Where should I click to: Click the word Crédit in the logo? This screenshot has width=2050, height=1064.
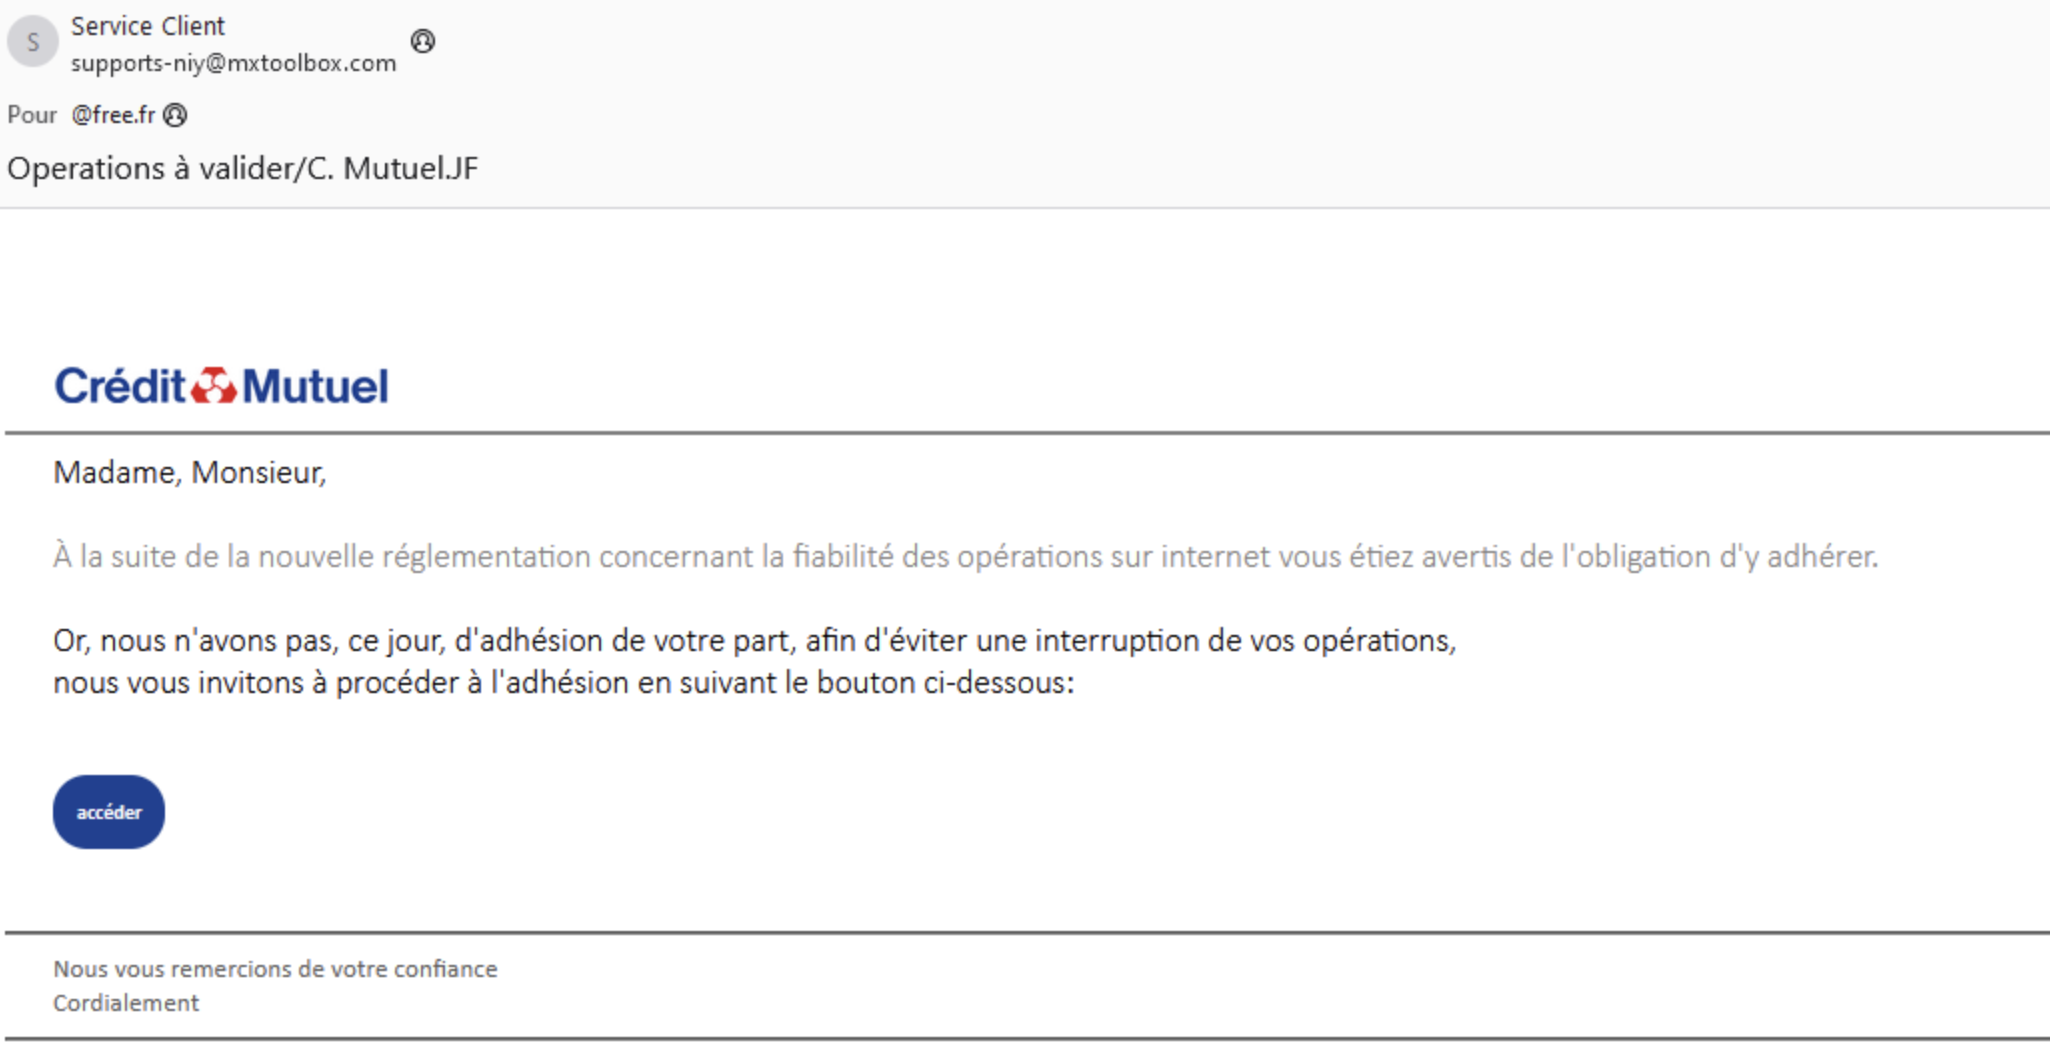(x=120, y=386)
